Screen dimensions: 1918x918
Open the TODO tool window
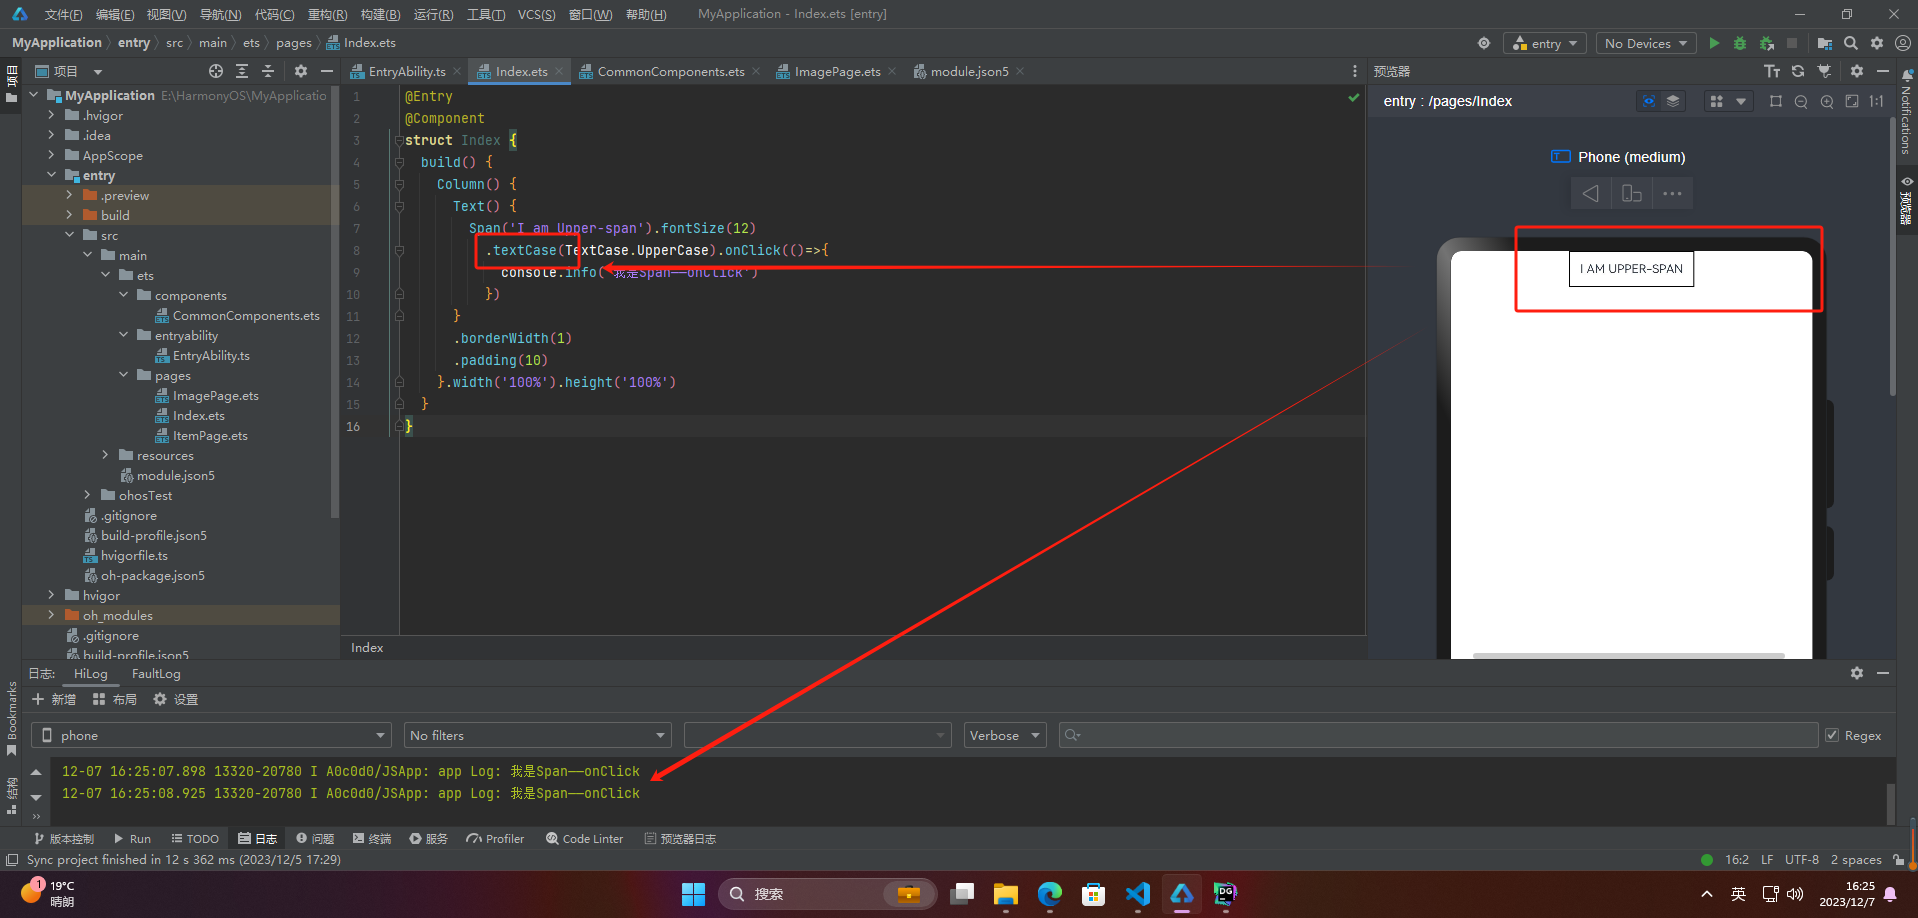195,839
